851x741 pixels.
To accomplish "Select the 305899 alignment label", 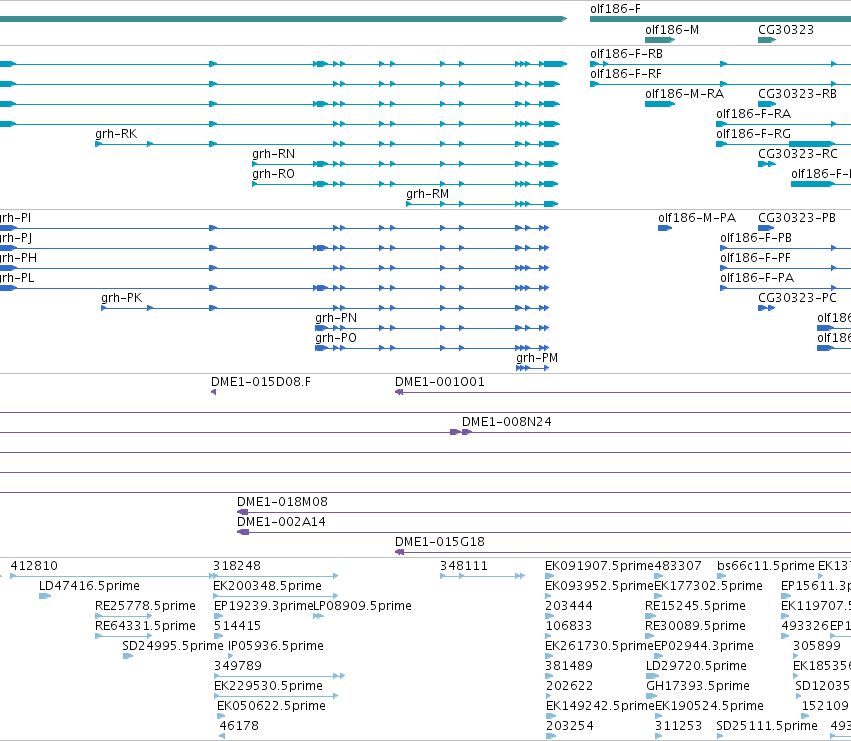I will (x=817, y=646).
